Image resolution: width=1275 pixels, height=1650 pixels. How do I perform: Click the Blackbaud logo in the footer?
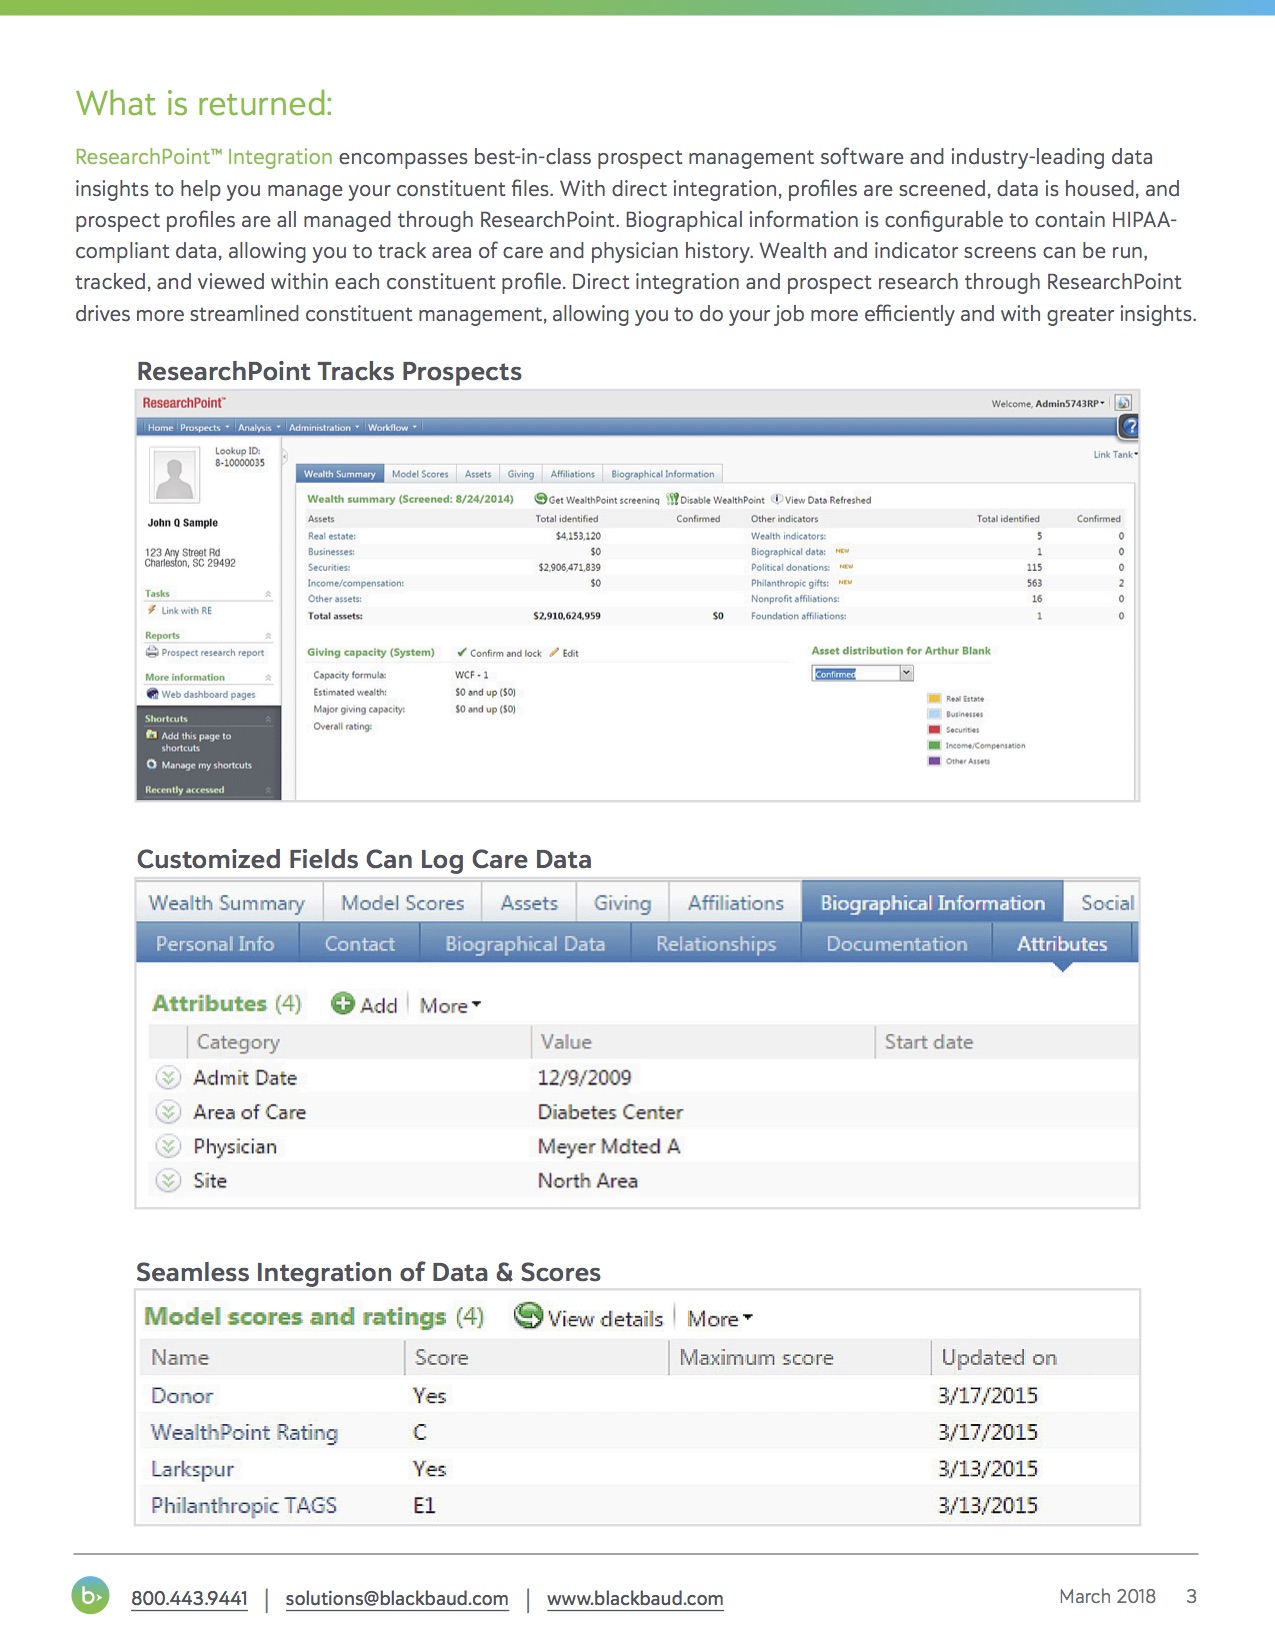pos(91,1596)
